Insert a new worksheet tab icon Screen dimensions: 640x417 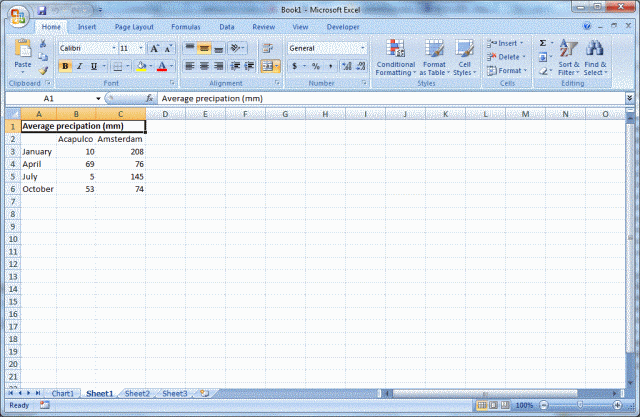[x=205, y=393]
